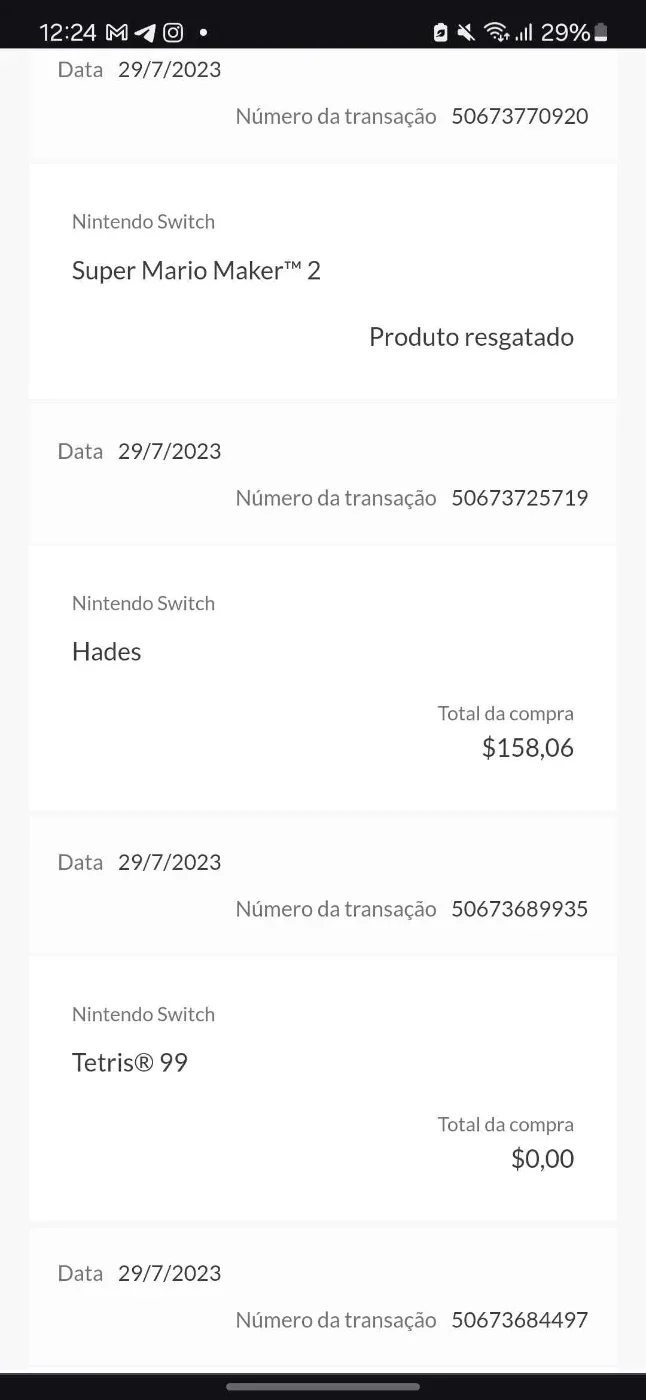Select transaction number 50673725719
The height and width of the screenshot is (1400, 646).
[x=520, y=498]
